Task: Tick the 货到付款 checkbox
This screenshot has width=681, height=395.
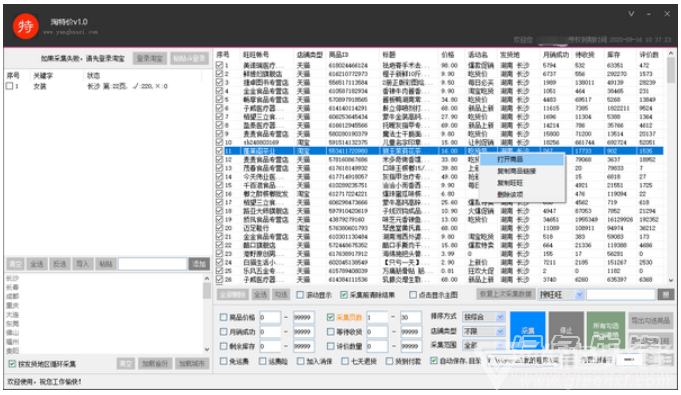Action: [x=390, y=361]
